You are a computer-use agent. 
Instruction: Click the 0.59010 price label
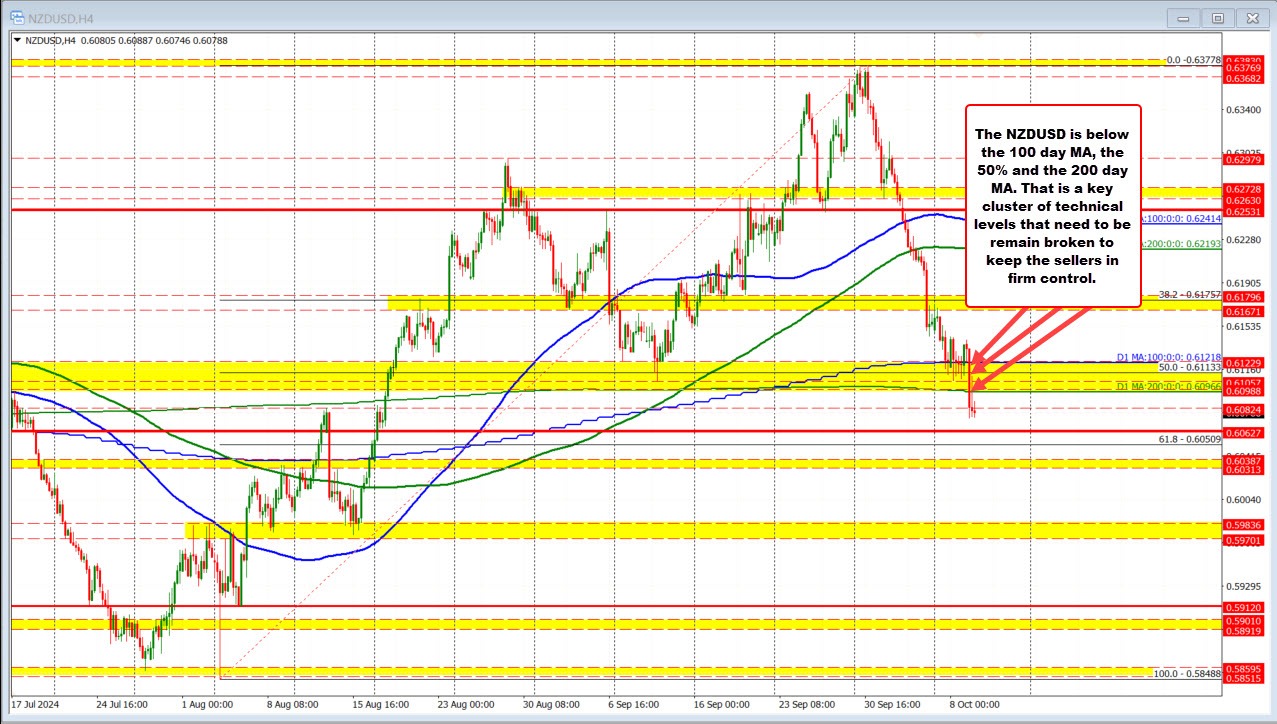(x=1243, y=621)
